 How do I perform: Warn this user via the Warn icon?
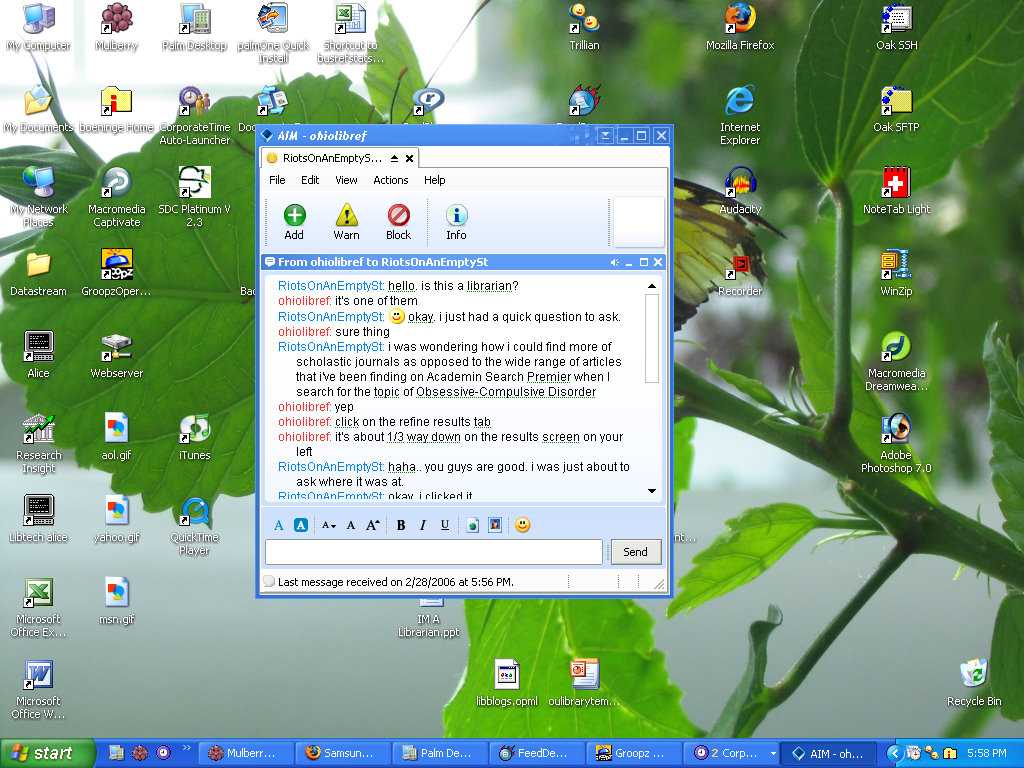pyautogui.click(x=346, y=222)
